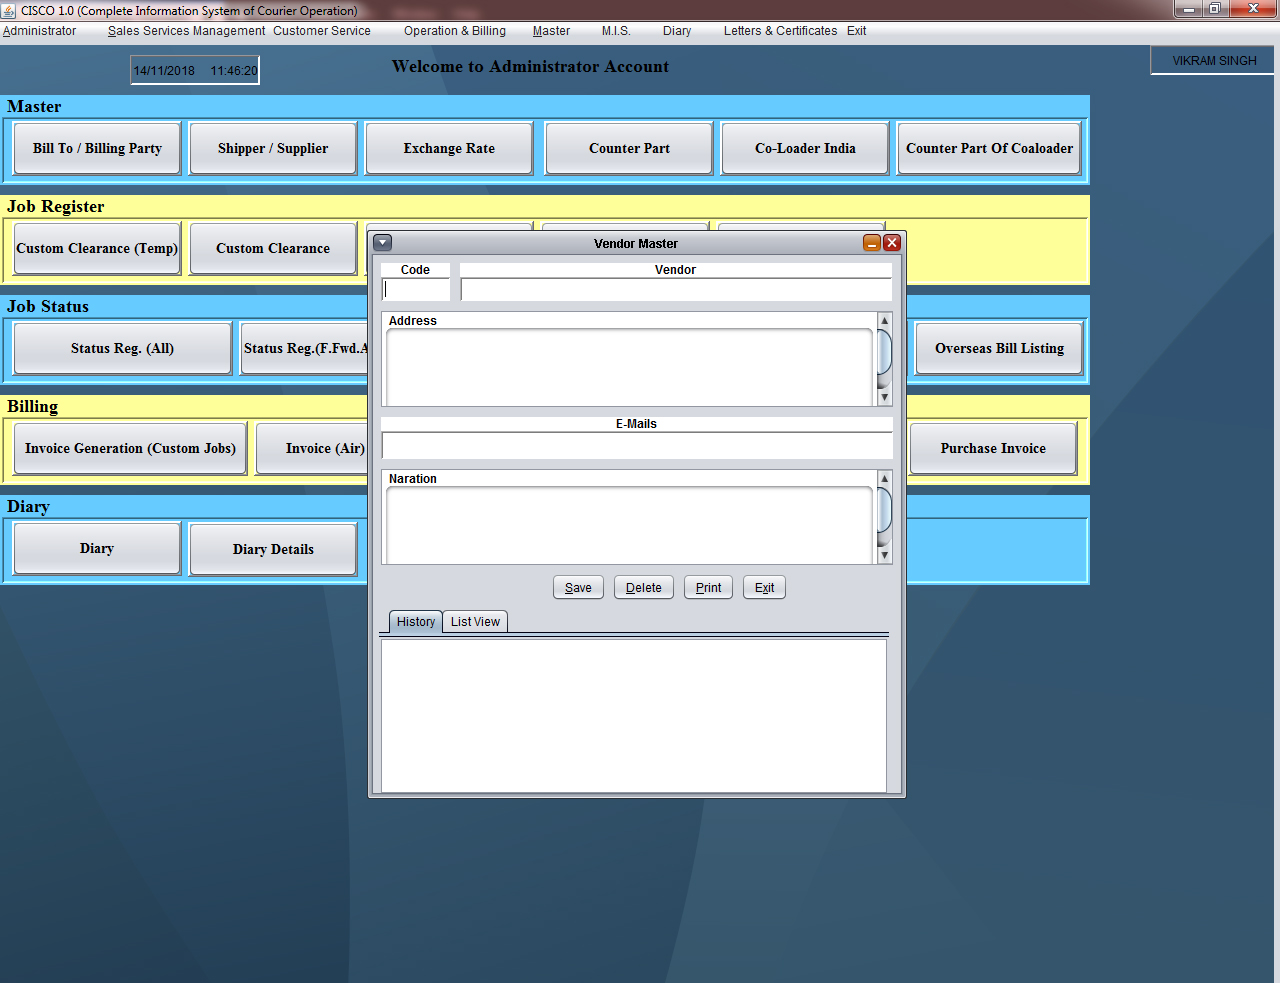Minimize the main CISCO window
The height and width of the screenshot is (983, 1280).
point(1188,9)
